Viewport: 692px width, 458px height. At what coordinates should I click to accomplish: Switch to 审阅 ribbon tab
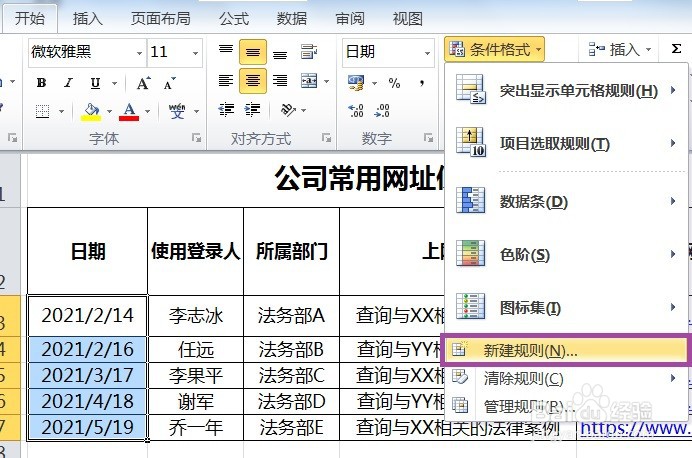(350, 19)
